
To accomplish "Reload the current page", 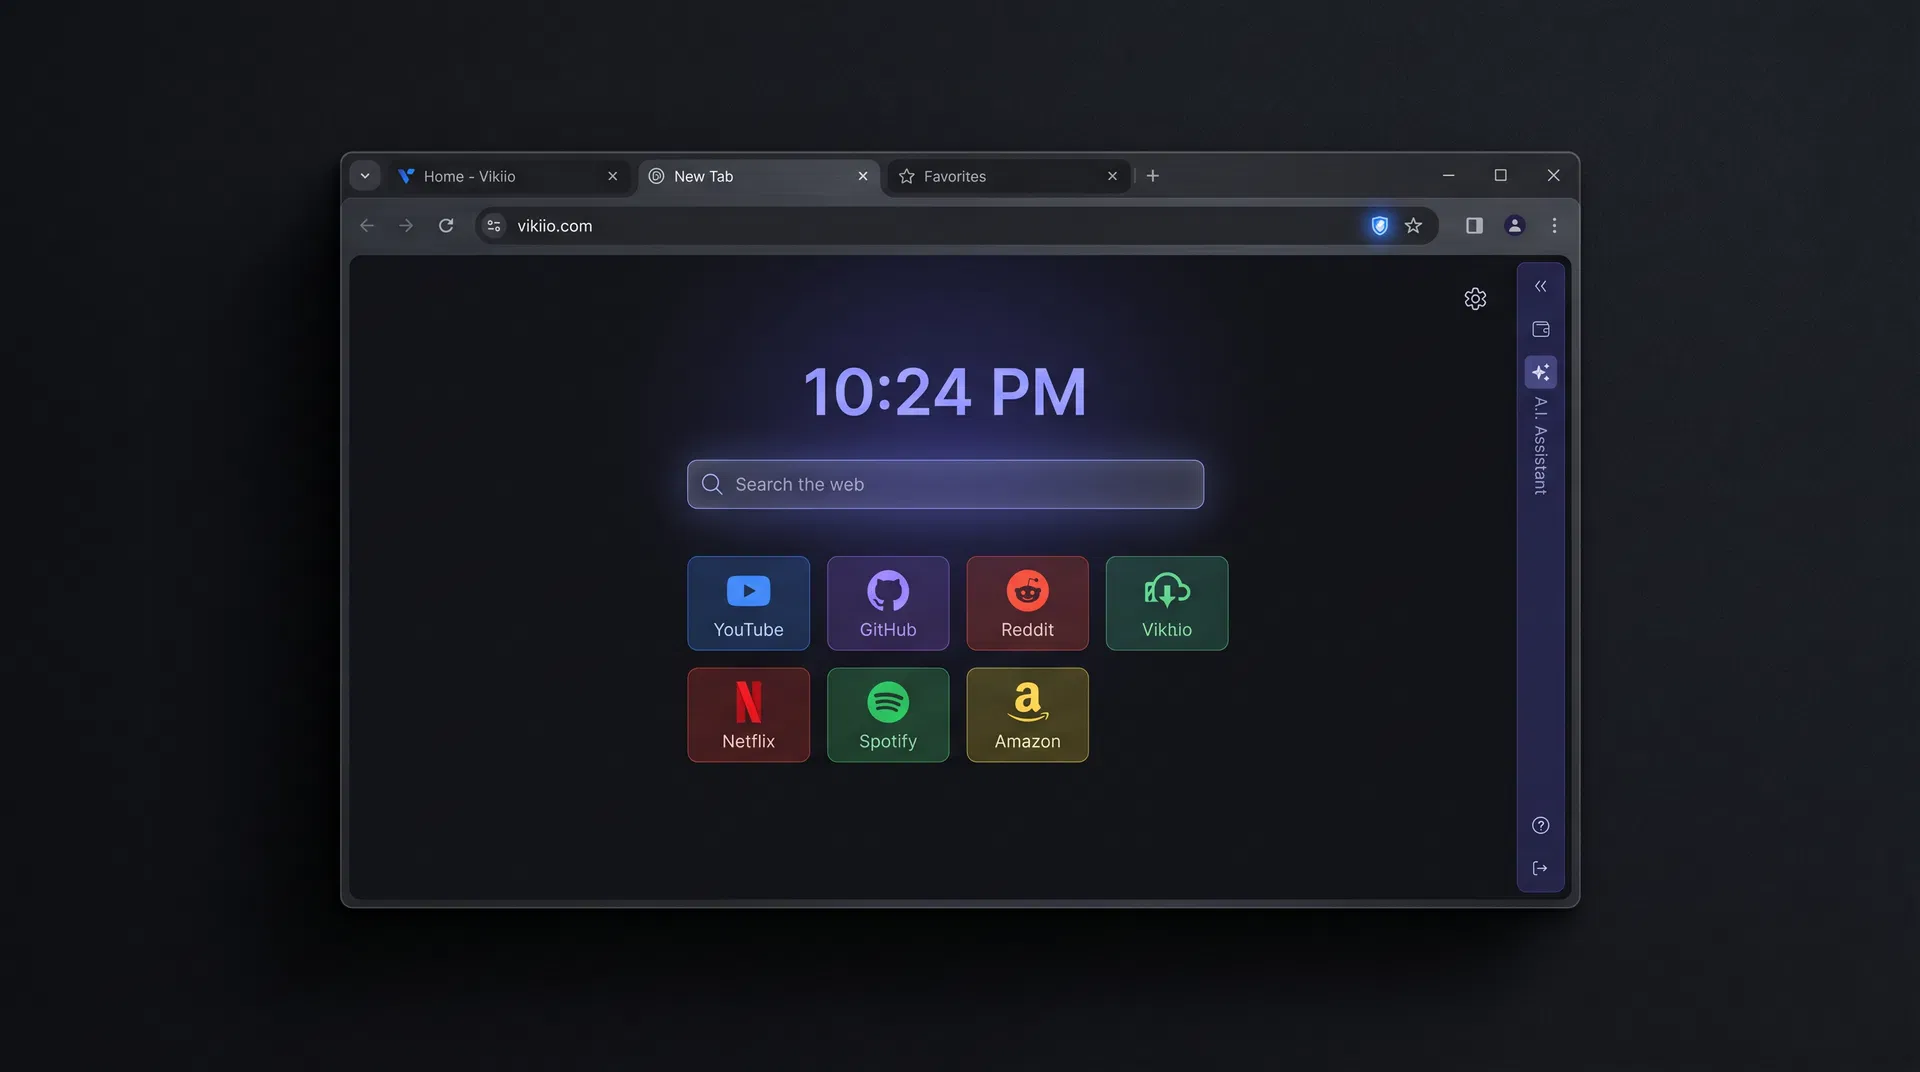I will (446, 225).
